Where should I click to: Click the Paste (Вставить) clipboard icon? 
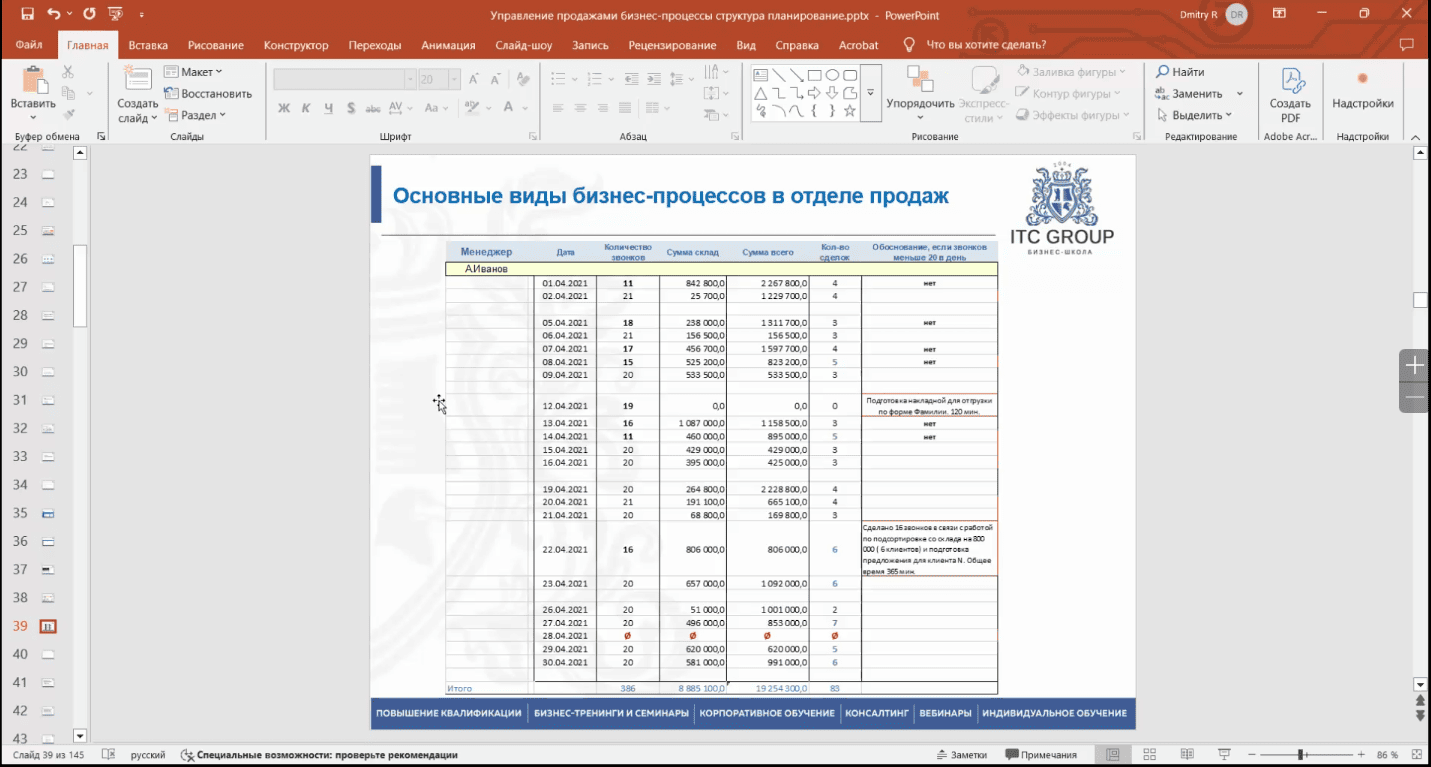tap(33, 82)
